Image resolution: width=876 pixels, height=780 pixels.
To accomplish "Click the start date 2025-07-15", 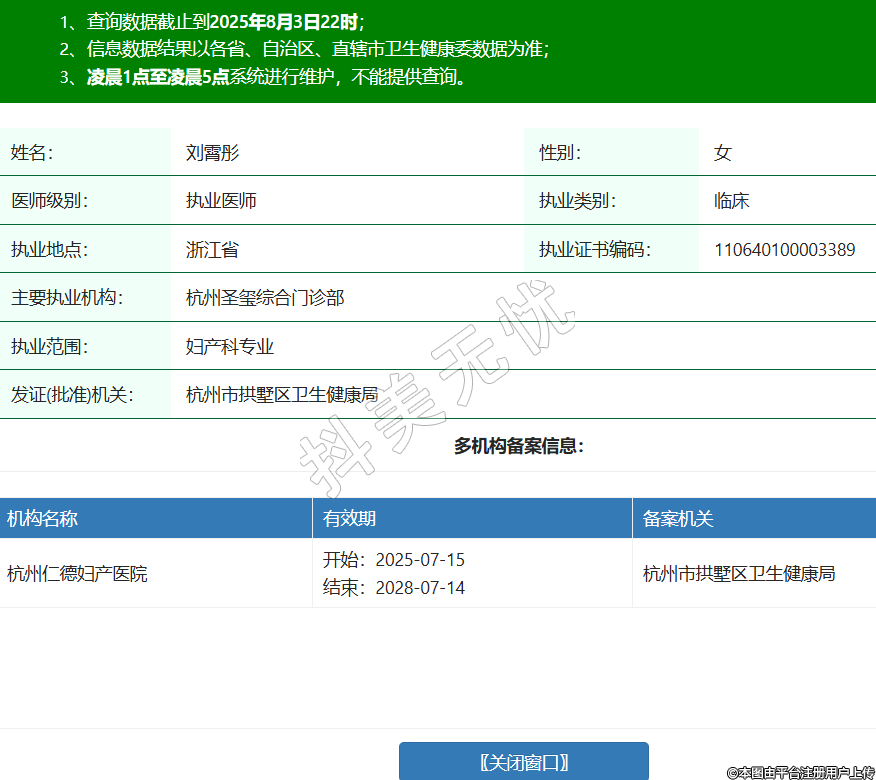I will 420,560.
